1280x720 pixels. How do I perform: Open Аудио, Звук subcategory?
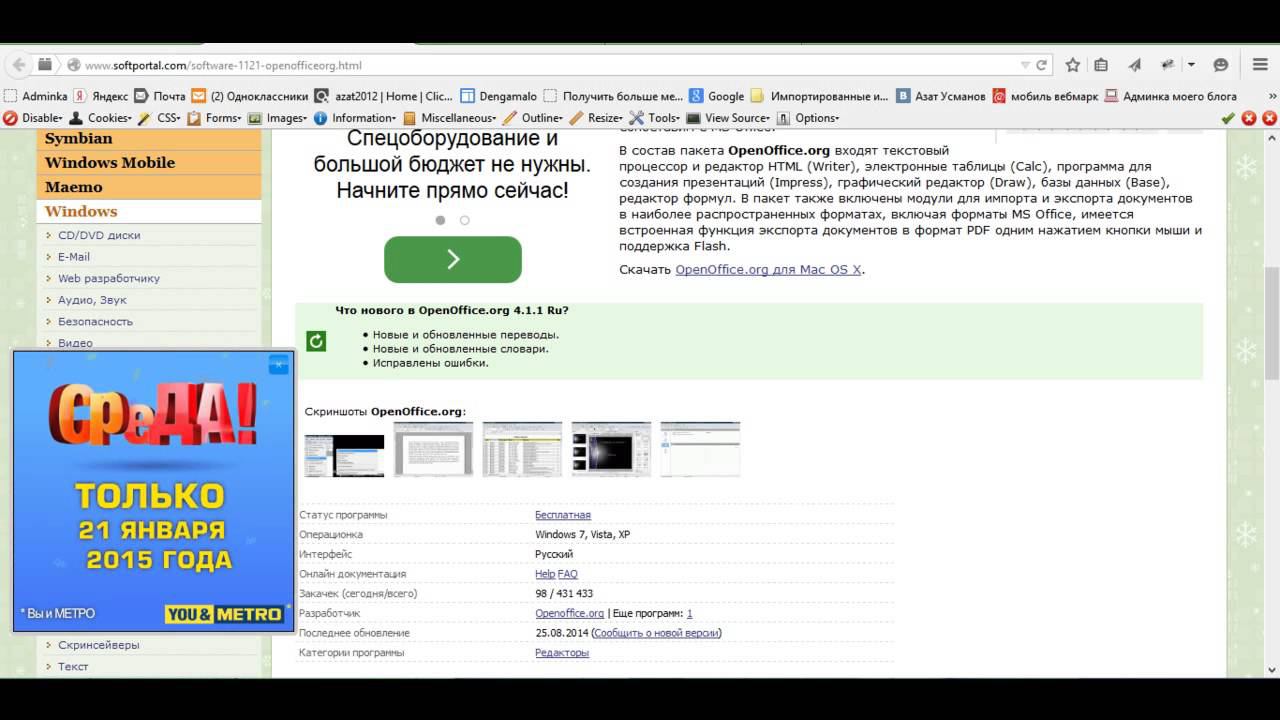tap(92, 300)
